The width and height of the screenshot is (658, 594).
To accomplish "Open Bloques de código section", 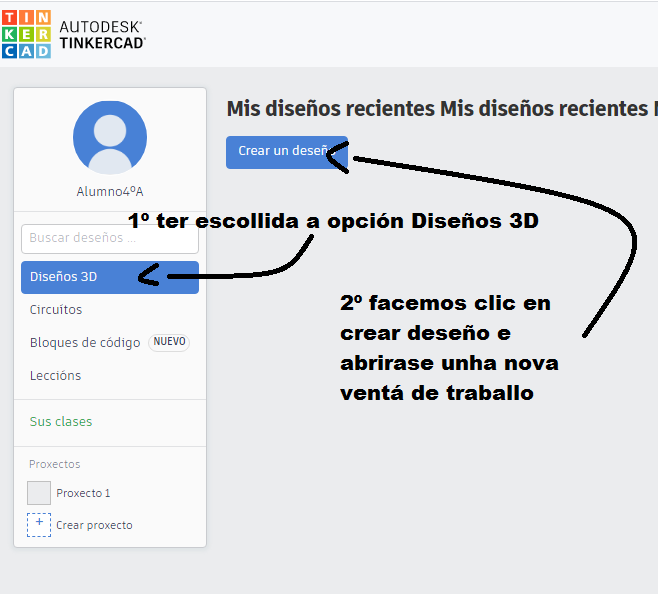I will click(85, 343).
